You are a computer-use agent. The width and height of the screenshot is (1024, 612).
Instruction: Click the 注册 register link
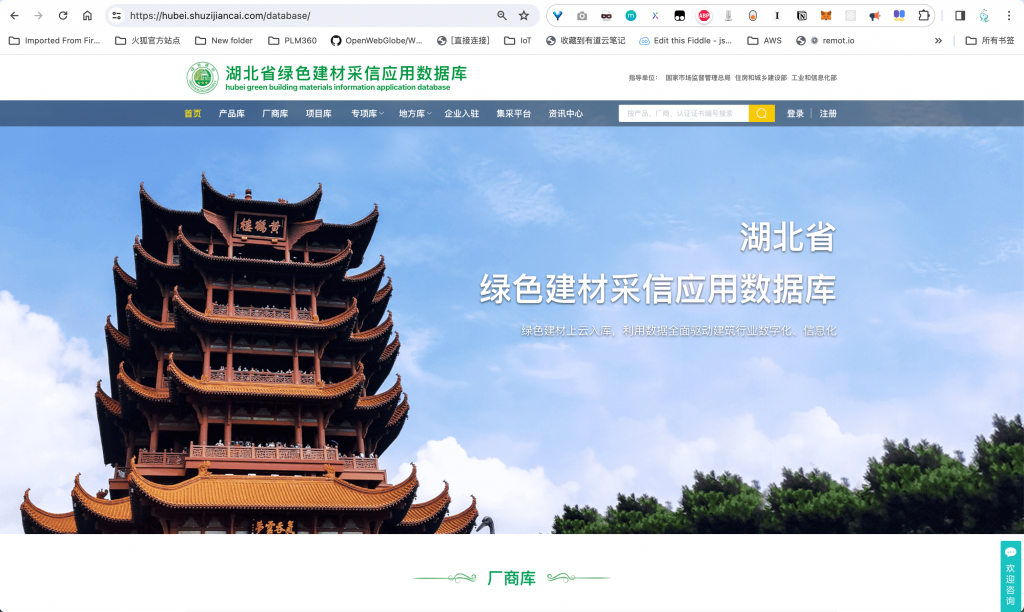coord(828,114)
